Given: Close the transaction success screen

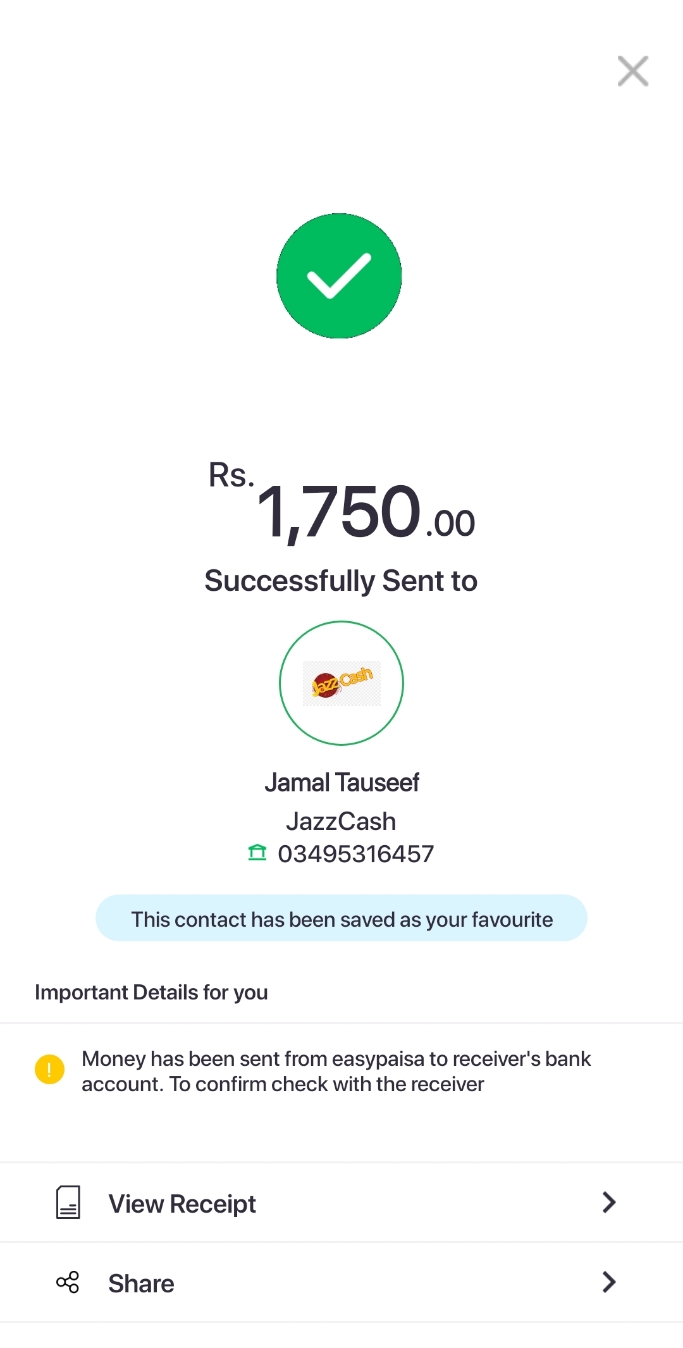Looking at the screenshot, I should [x=632, y=71].
